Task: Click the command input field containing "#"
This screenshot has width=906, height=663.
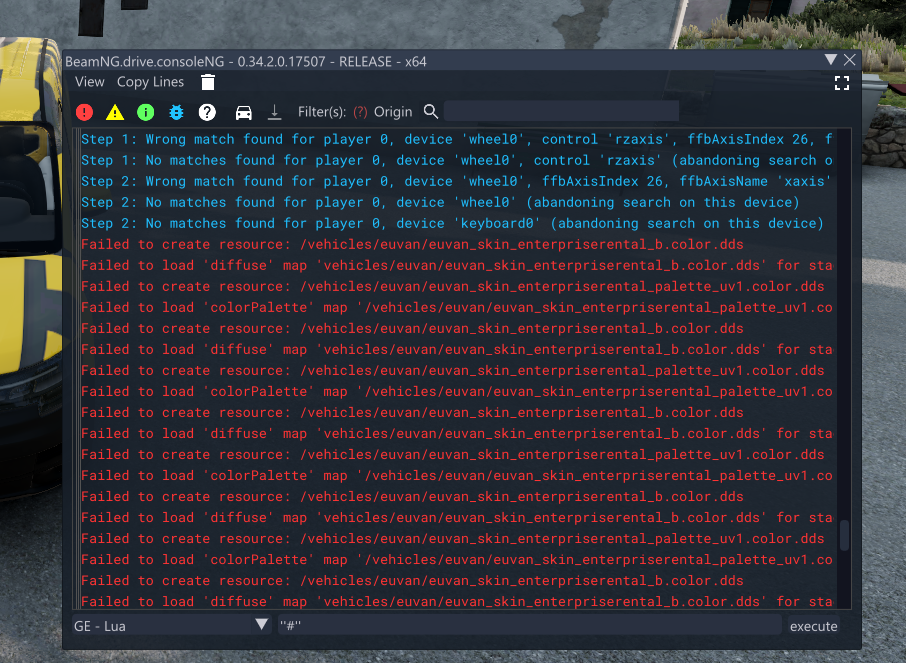Action: coord(529,625)
